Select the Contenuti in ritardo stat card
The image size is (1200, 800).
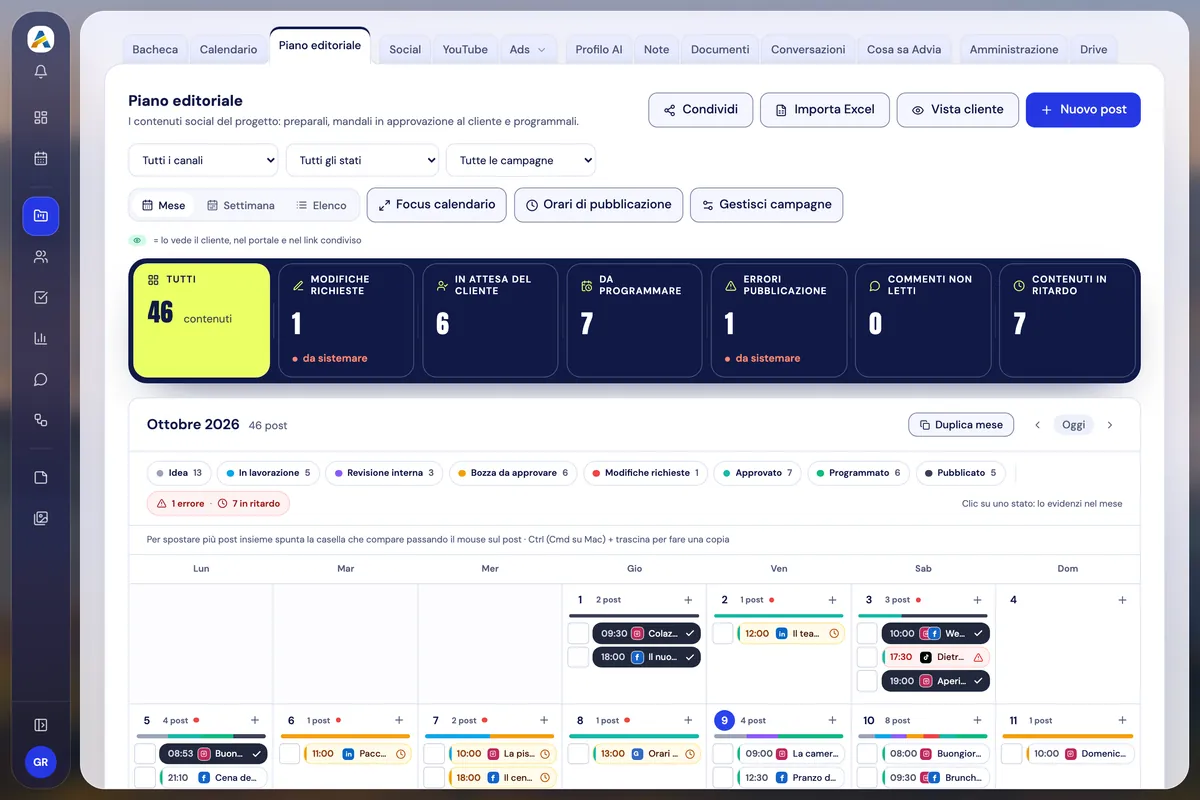click(1067, 320)
